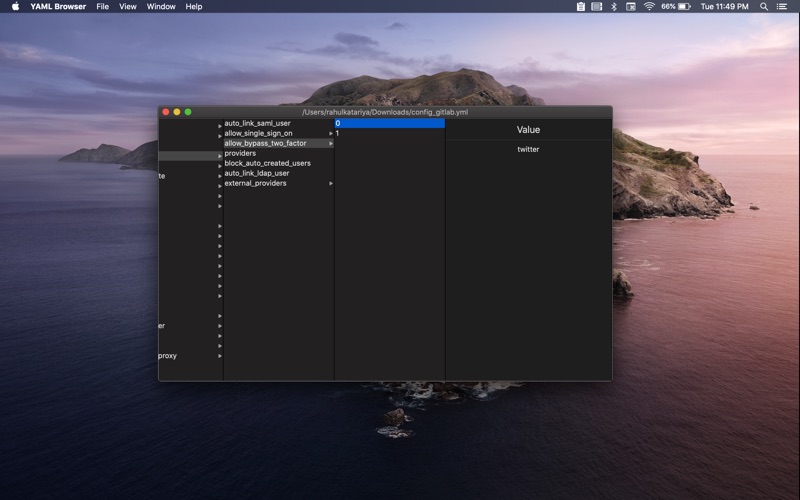Open Spotlight search magnifier
The width and height of the screenshot is (800, 500).
click(x=764, y=7)
